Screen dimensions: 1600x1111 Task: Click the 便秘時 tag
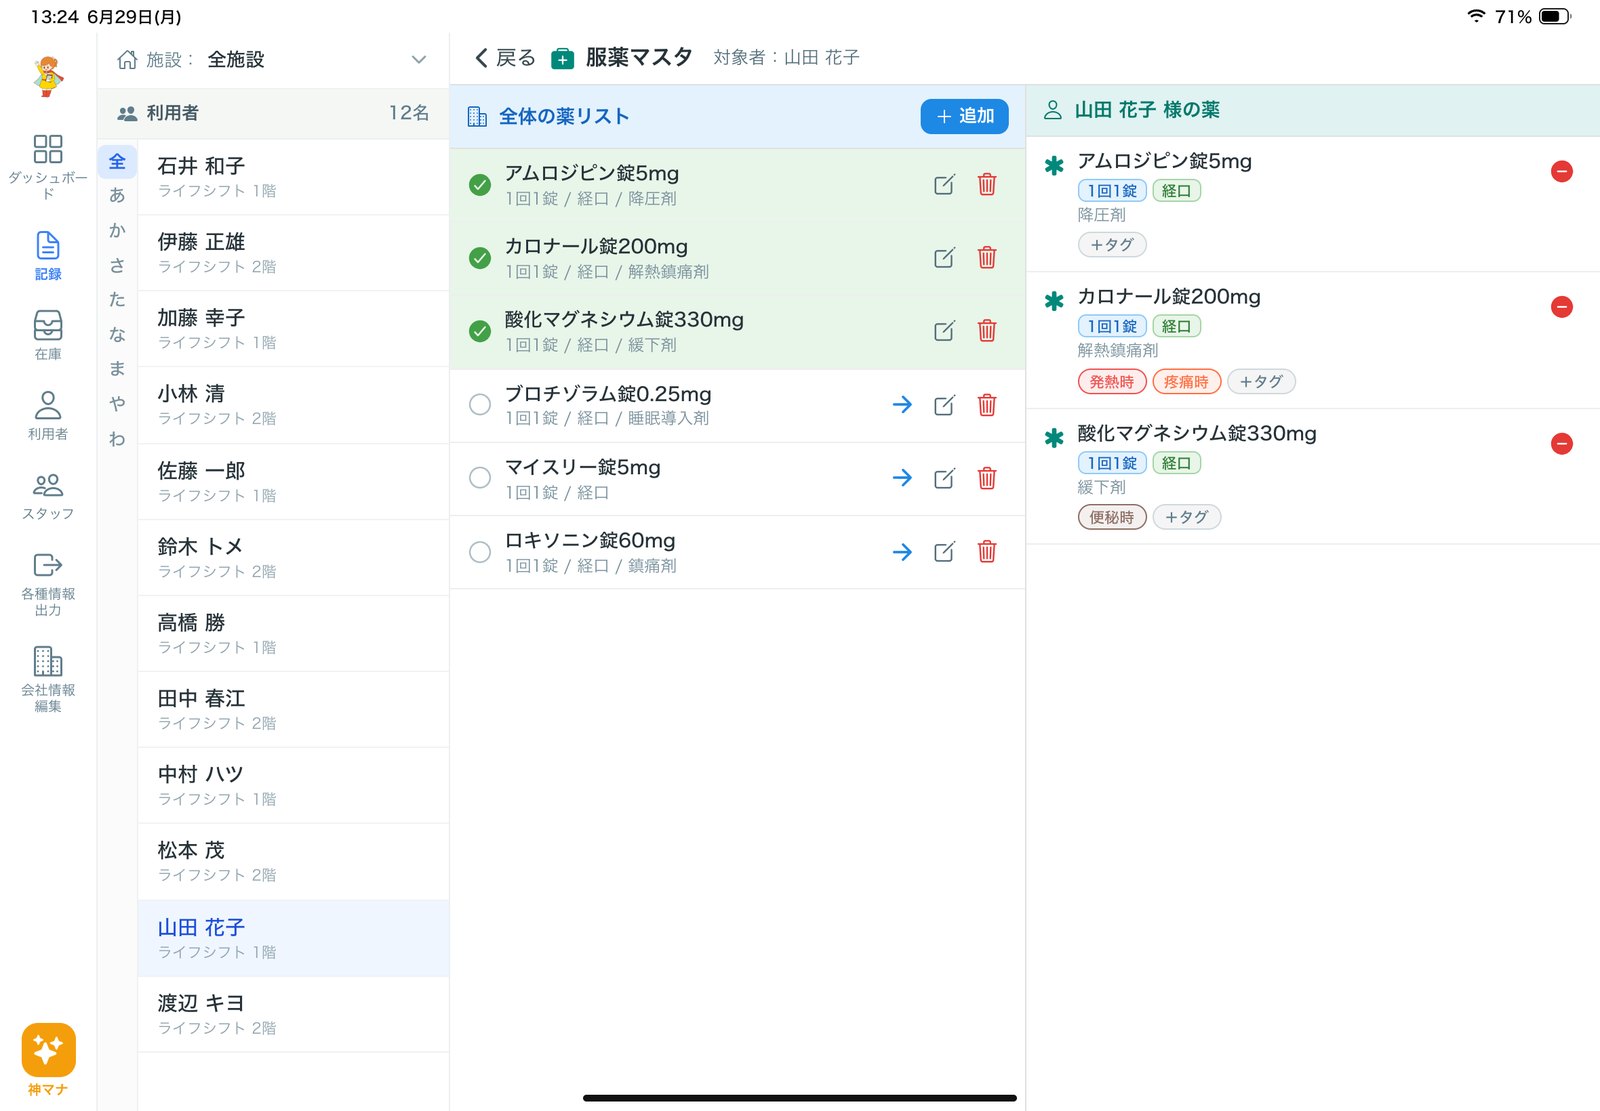[1112, 518]
